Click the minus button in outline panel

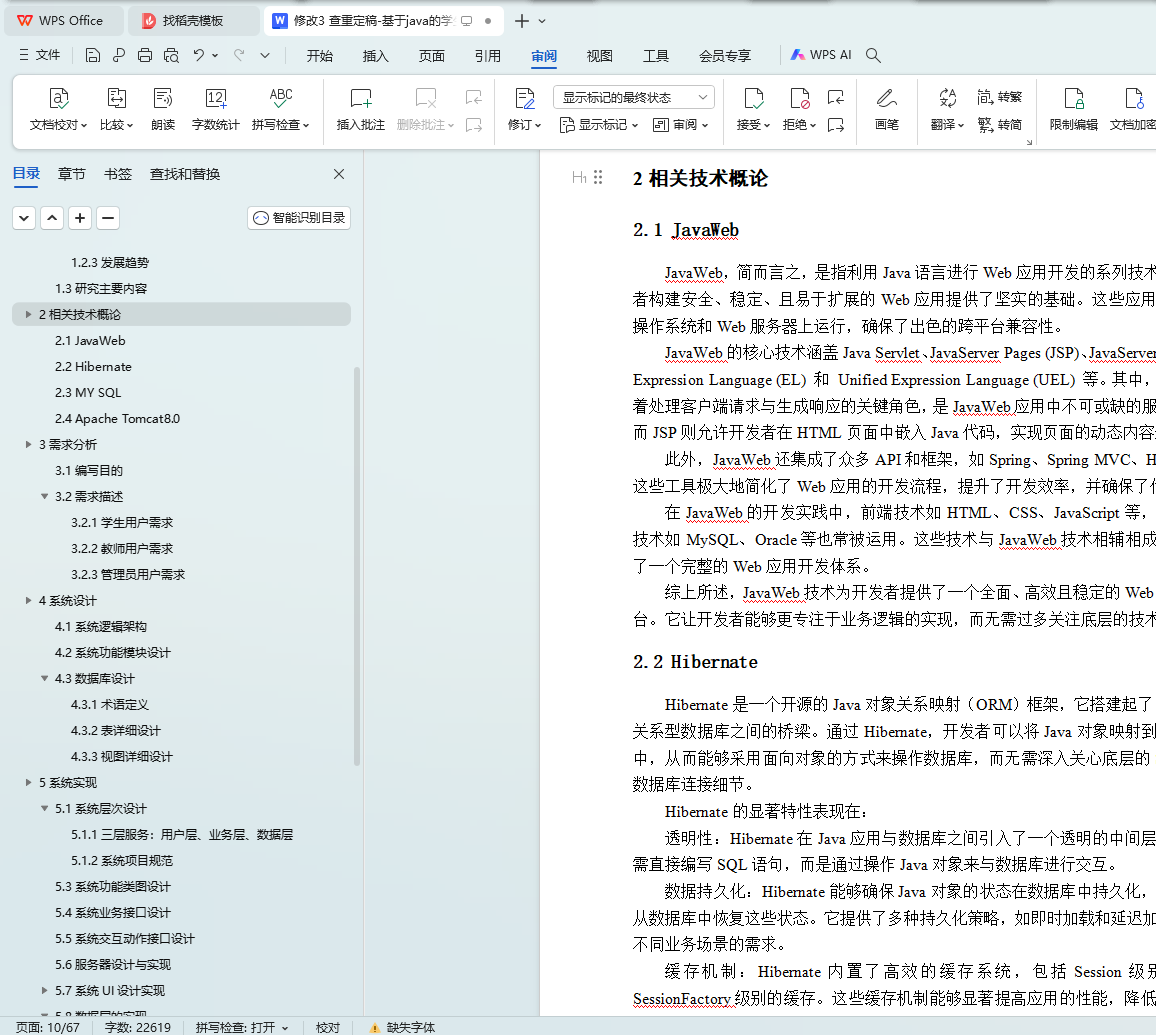pos(108,218)
